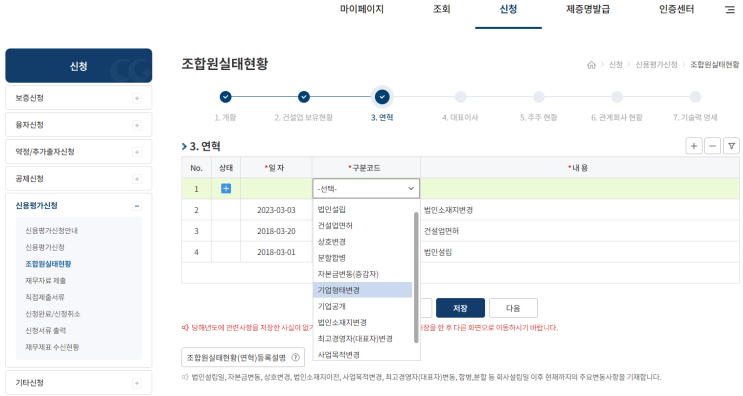Image resolution: width=743 pixels, height=396 pixels.
Task: Expand 융자신청 sidebar section
Action: [x=136, y=125]
